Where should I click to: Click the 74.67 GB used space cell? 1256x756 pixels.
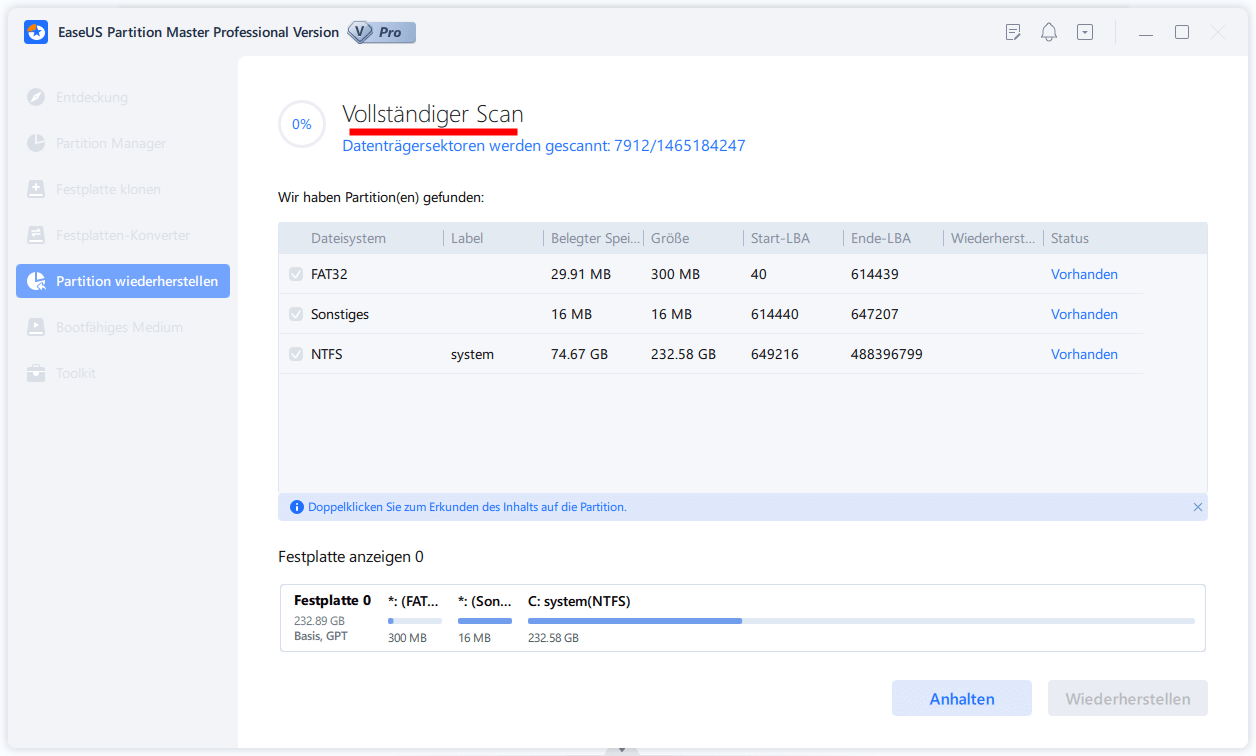581,354
